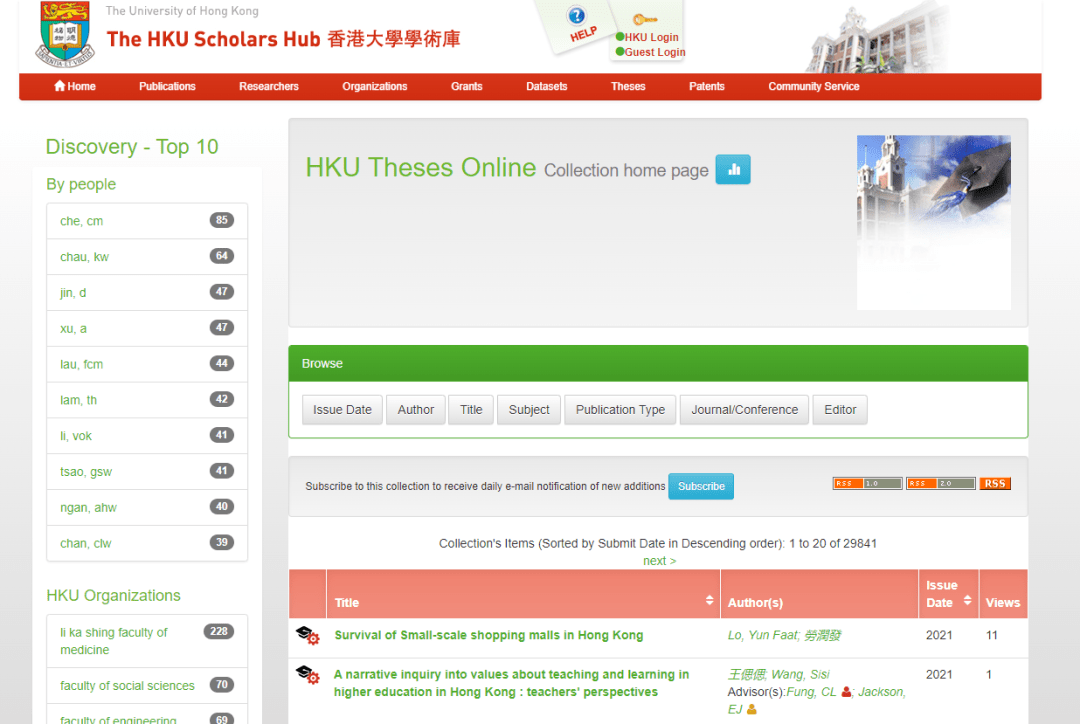The height and width of the screenshot is (724, 1080).
Task: Open the RSS 2.0 feed badge
Action: (x=940, y=484)
